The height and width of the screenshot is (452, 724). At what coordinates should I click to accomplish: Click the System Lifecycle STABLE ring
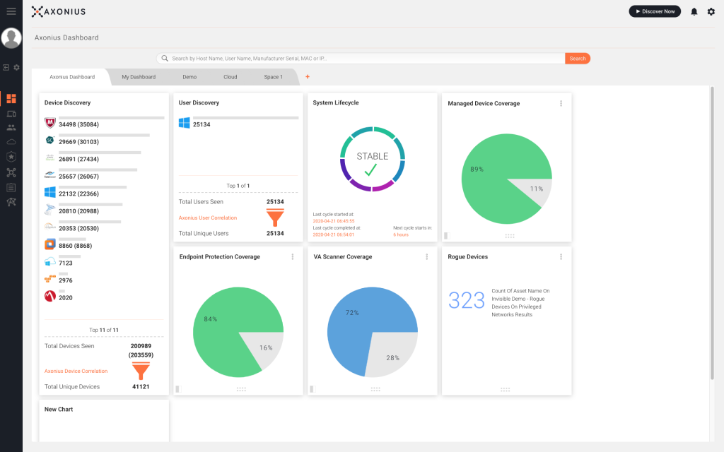click(372, 159)
